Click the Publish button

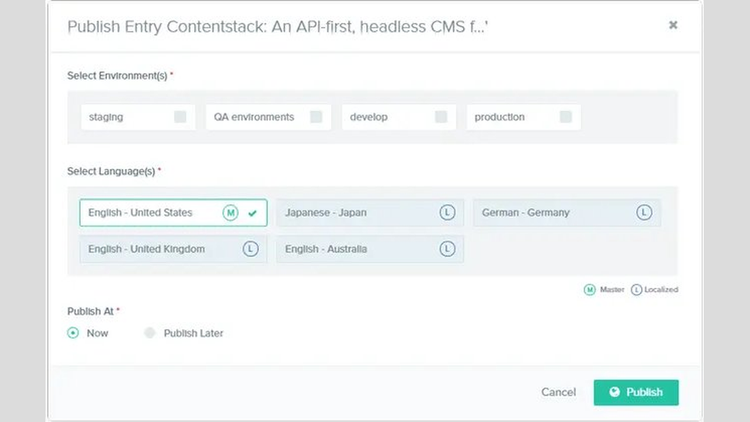636,392
